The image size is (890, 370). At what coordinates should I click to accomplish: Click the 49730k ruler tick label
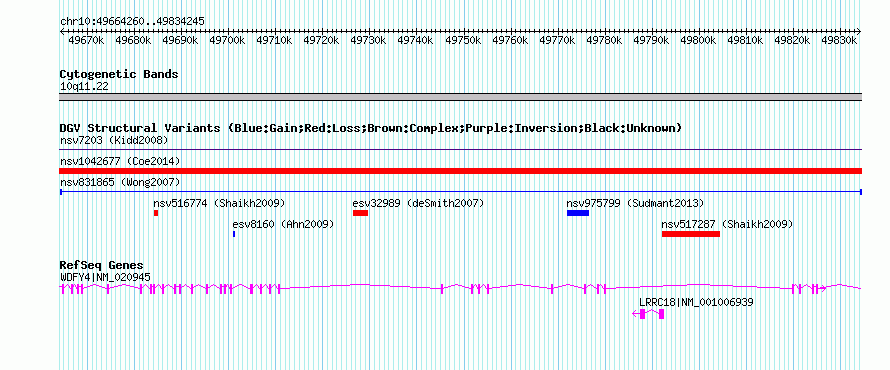(368, 40)
